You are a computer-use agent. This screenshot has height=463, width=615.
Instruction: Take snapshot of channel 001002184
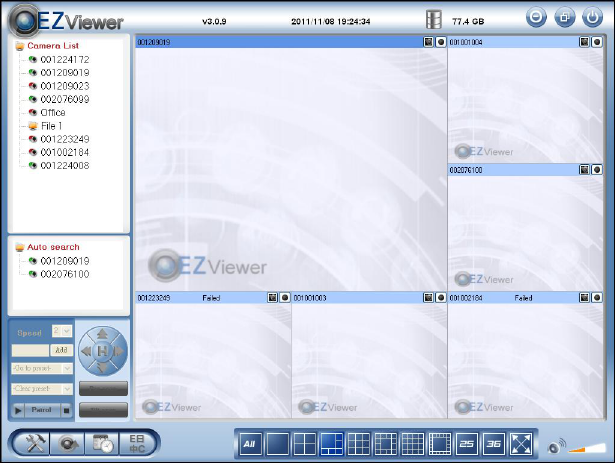coord(584,297)
